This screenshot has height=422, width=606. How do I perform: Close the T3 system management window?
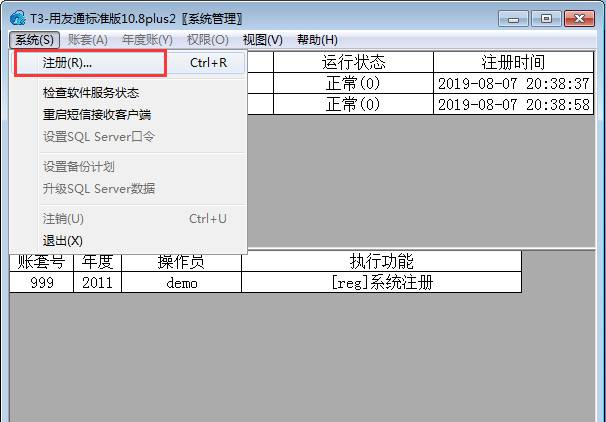[x=579, y=19]
